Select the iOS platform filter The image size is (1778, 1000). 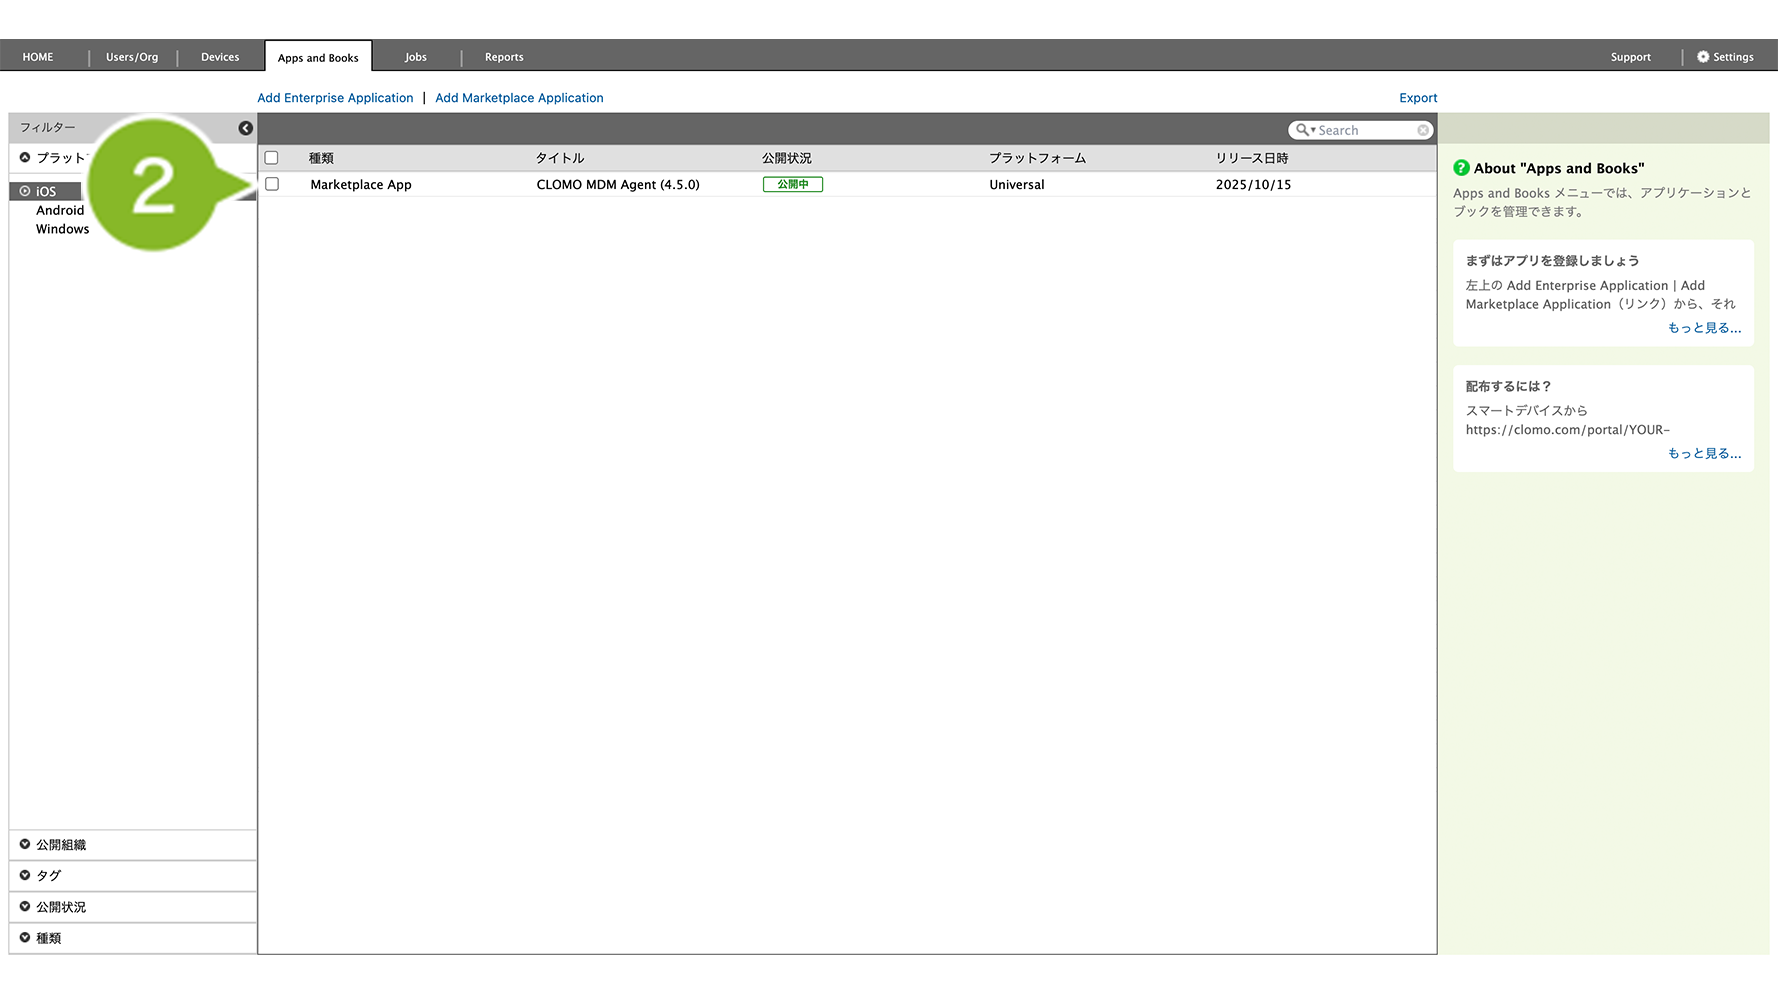click(x=46, y=191)
